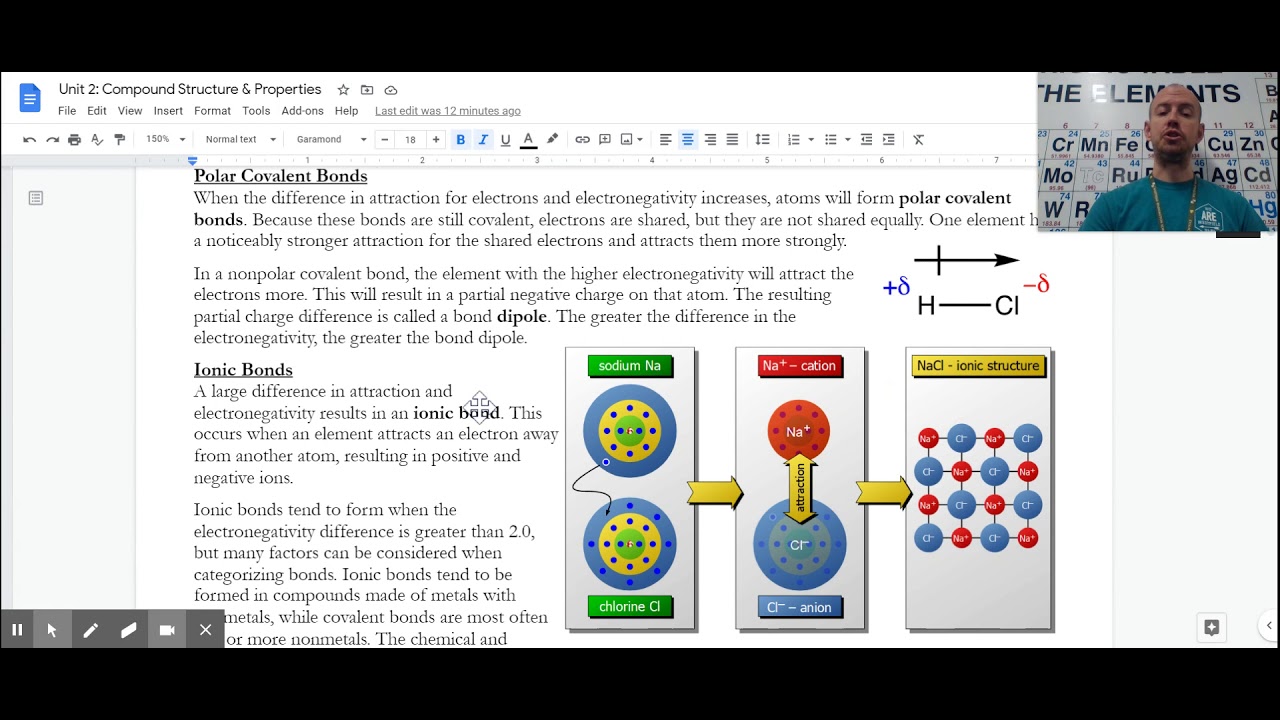
Task: Toggle italic formatting
Action: point(483,139)
